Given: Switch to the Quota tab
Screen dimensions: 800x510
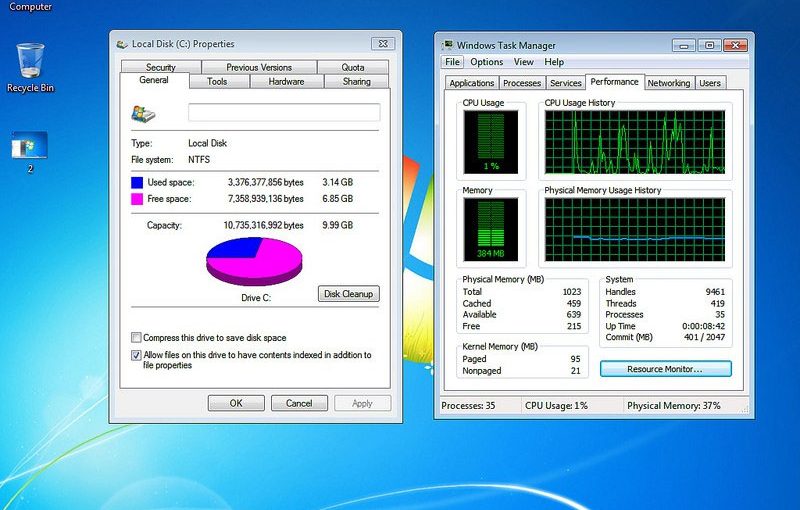Looking at the screenshot, I should click(353, 67).
